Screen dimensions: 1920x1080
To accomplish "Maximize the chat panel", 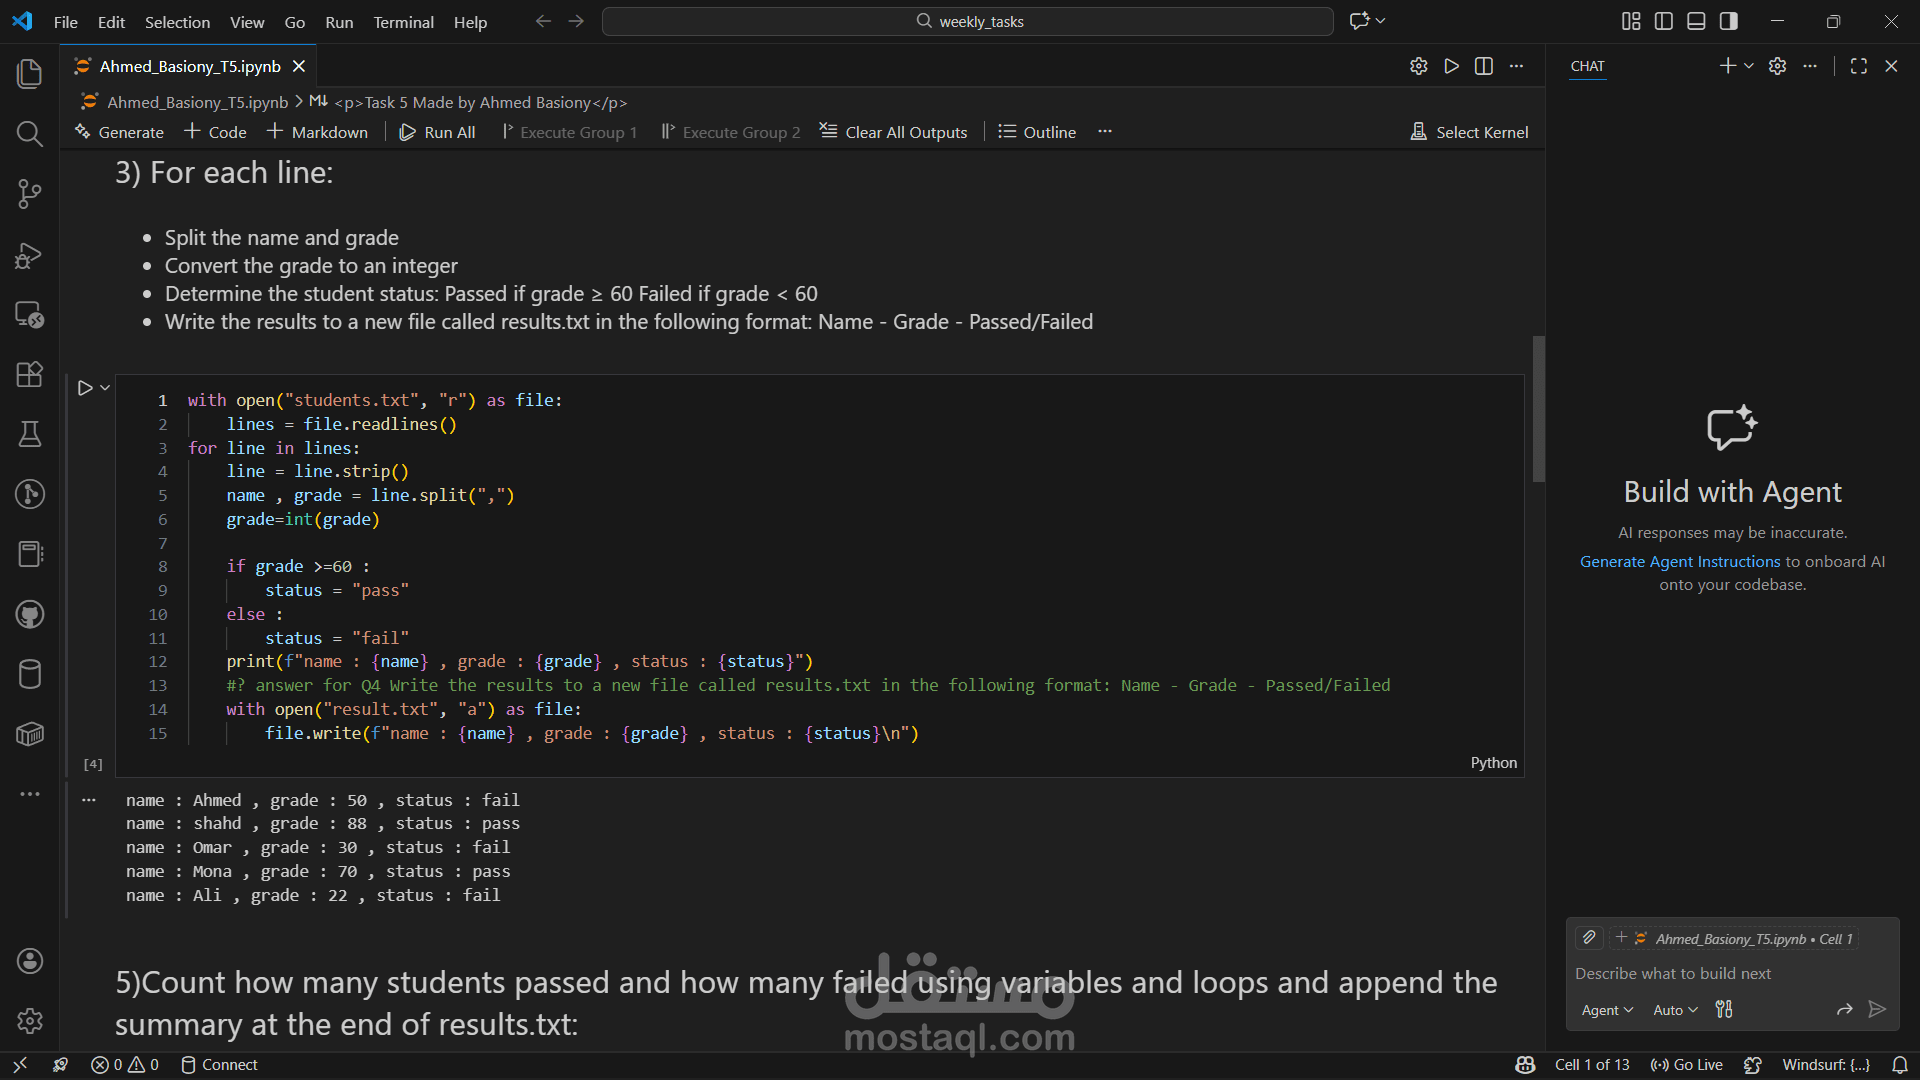I will [1859, 66].
